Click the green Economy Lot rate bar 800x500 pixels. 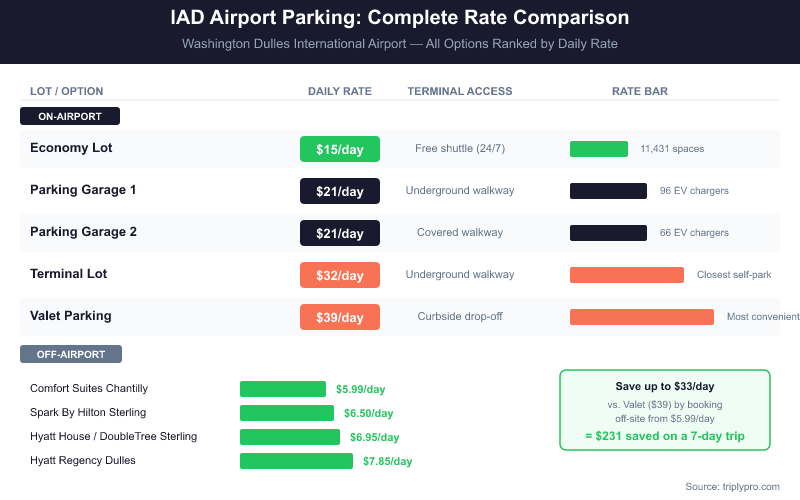click(598, 149)
